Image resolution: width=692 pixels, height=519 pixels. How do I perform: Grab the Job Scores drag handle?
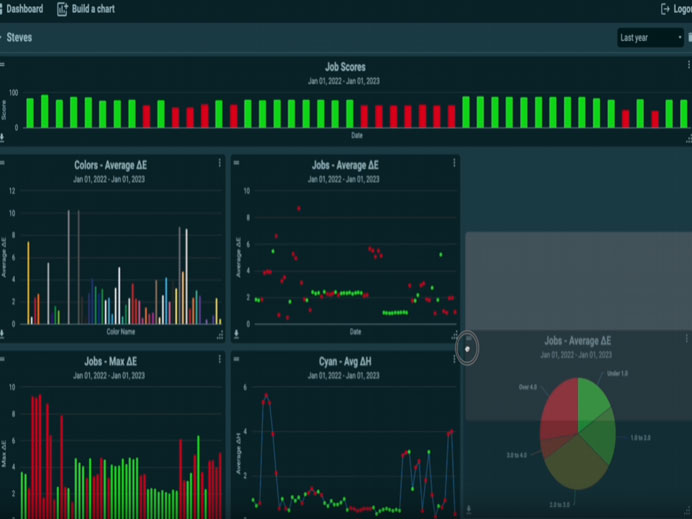click(x=2, y=65)
